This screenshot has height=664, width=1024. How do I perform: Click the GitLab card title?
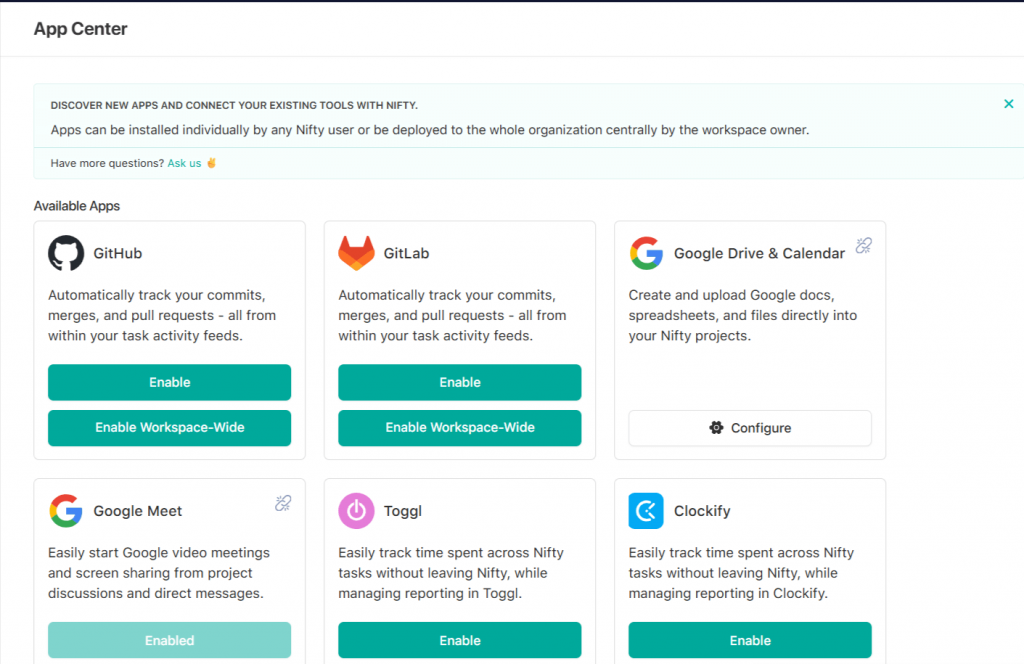(406, 253)
